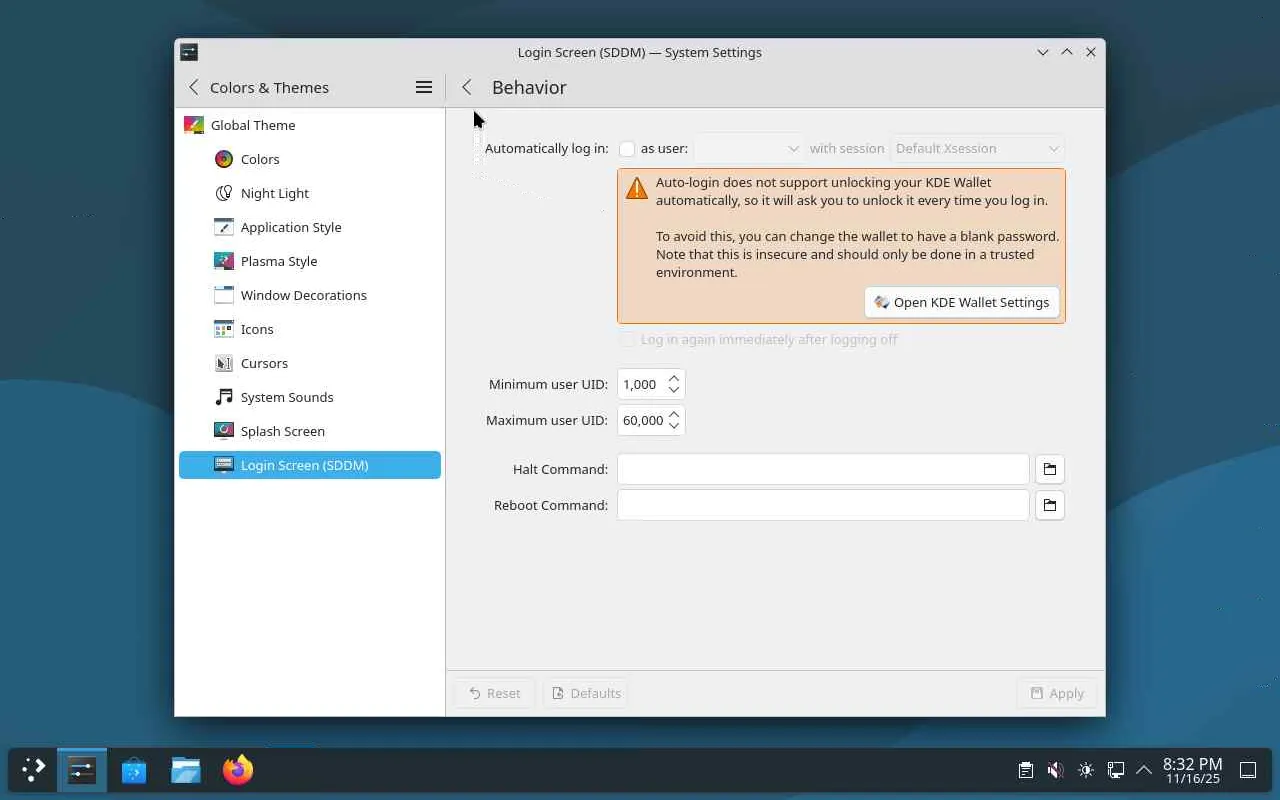Launch Firefox from the taskbar
This screenshot has height=800, width=1280.
(238, 770)
